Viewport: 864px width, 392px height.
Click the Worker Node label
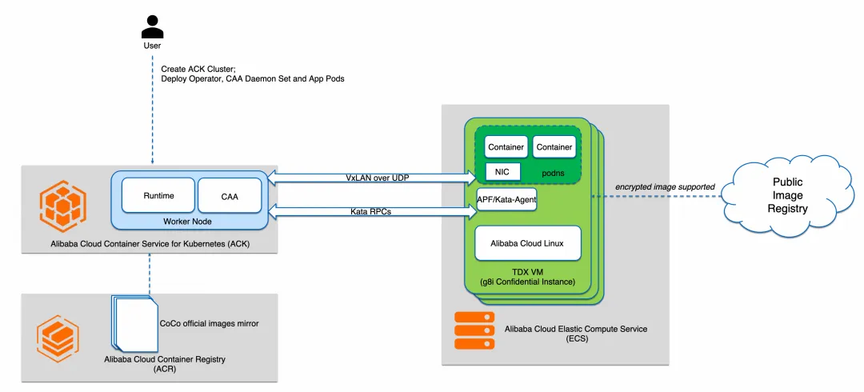click(x=187, y=221)
